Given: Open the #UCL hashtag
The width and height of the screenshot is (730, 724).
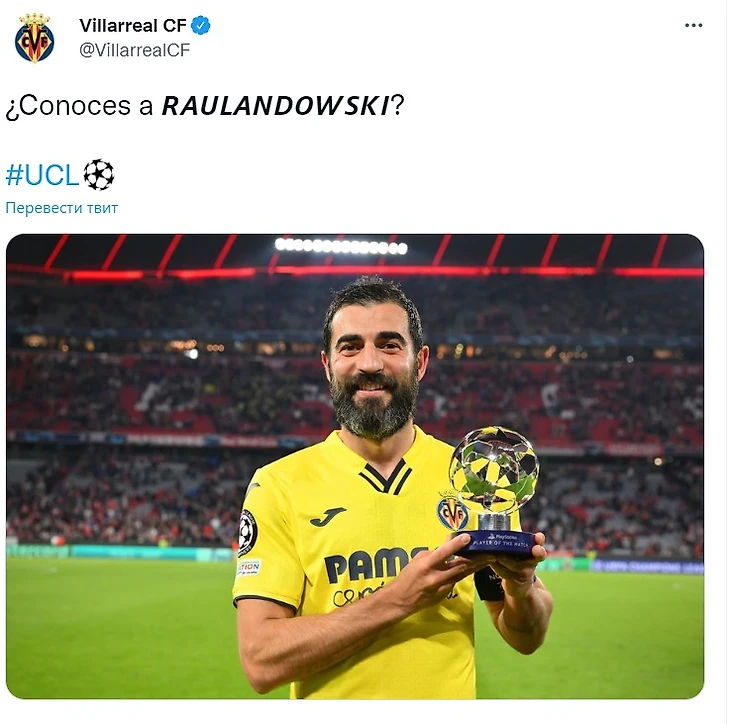Looking at the screenshot, I should [x=42, y=176].
